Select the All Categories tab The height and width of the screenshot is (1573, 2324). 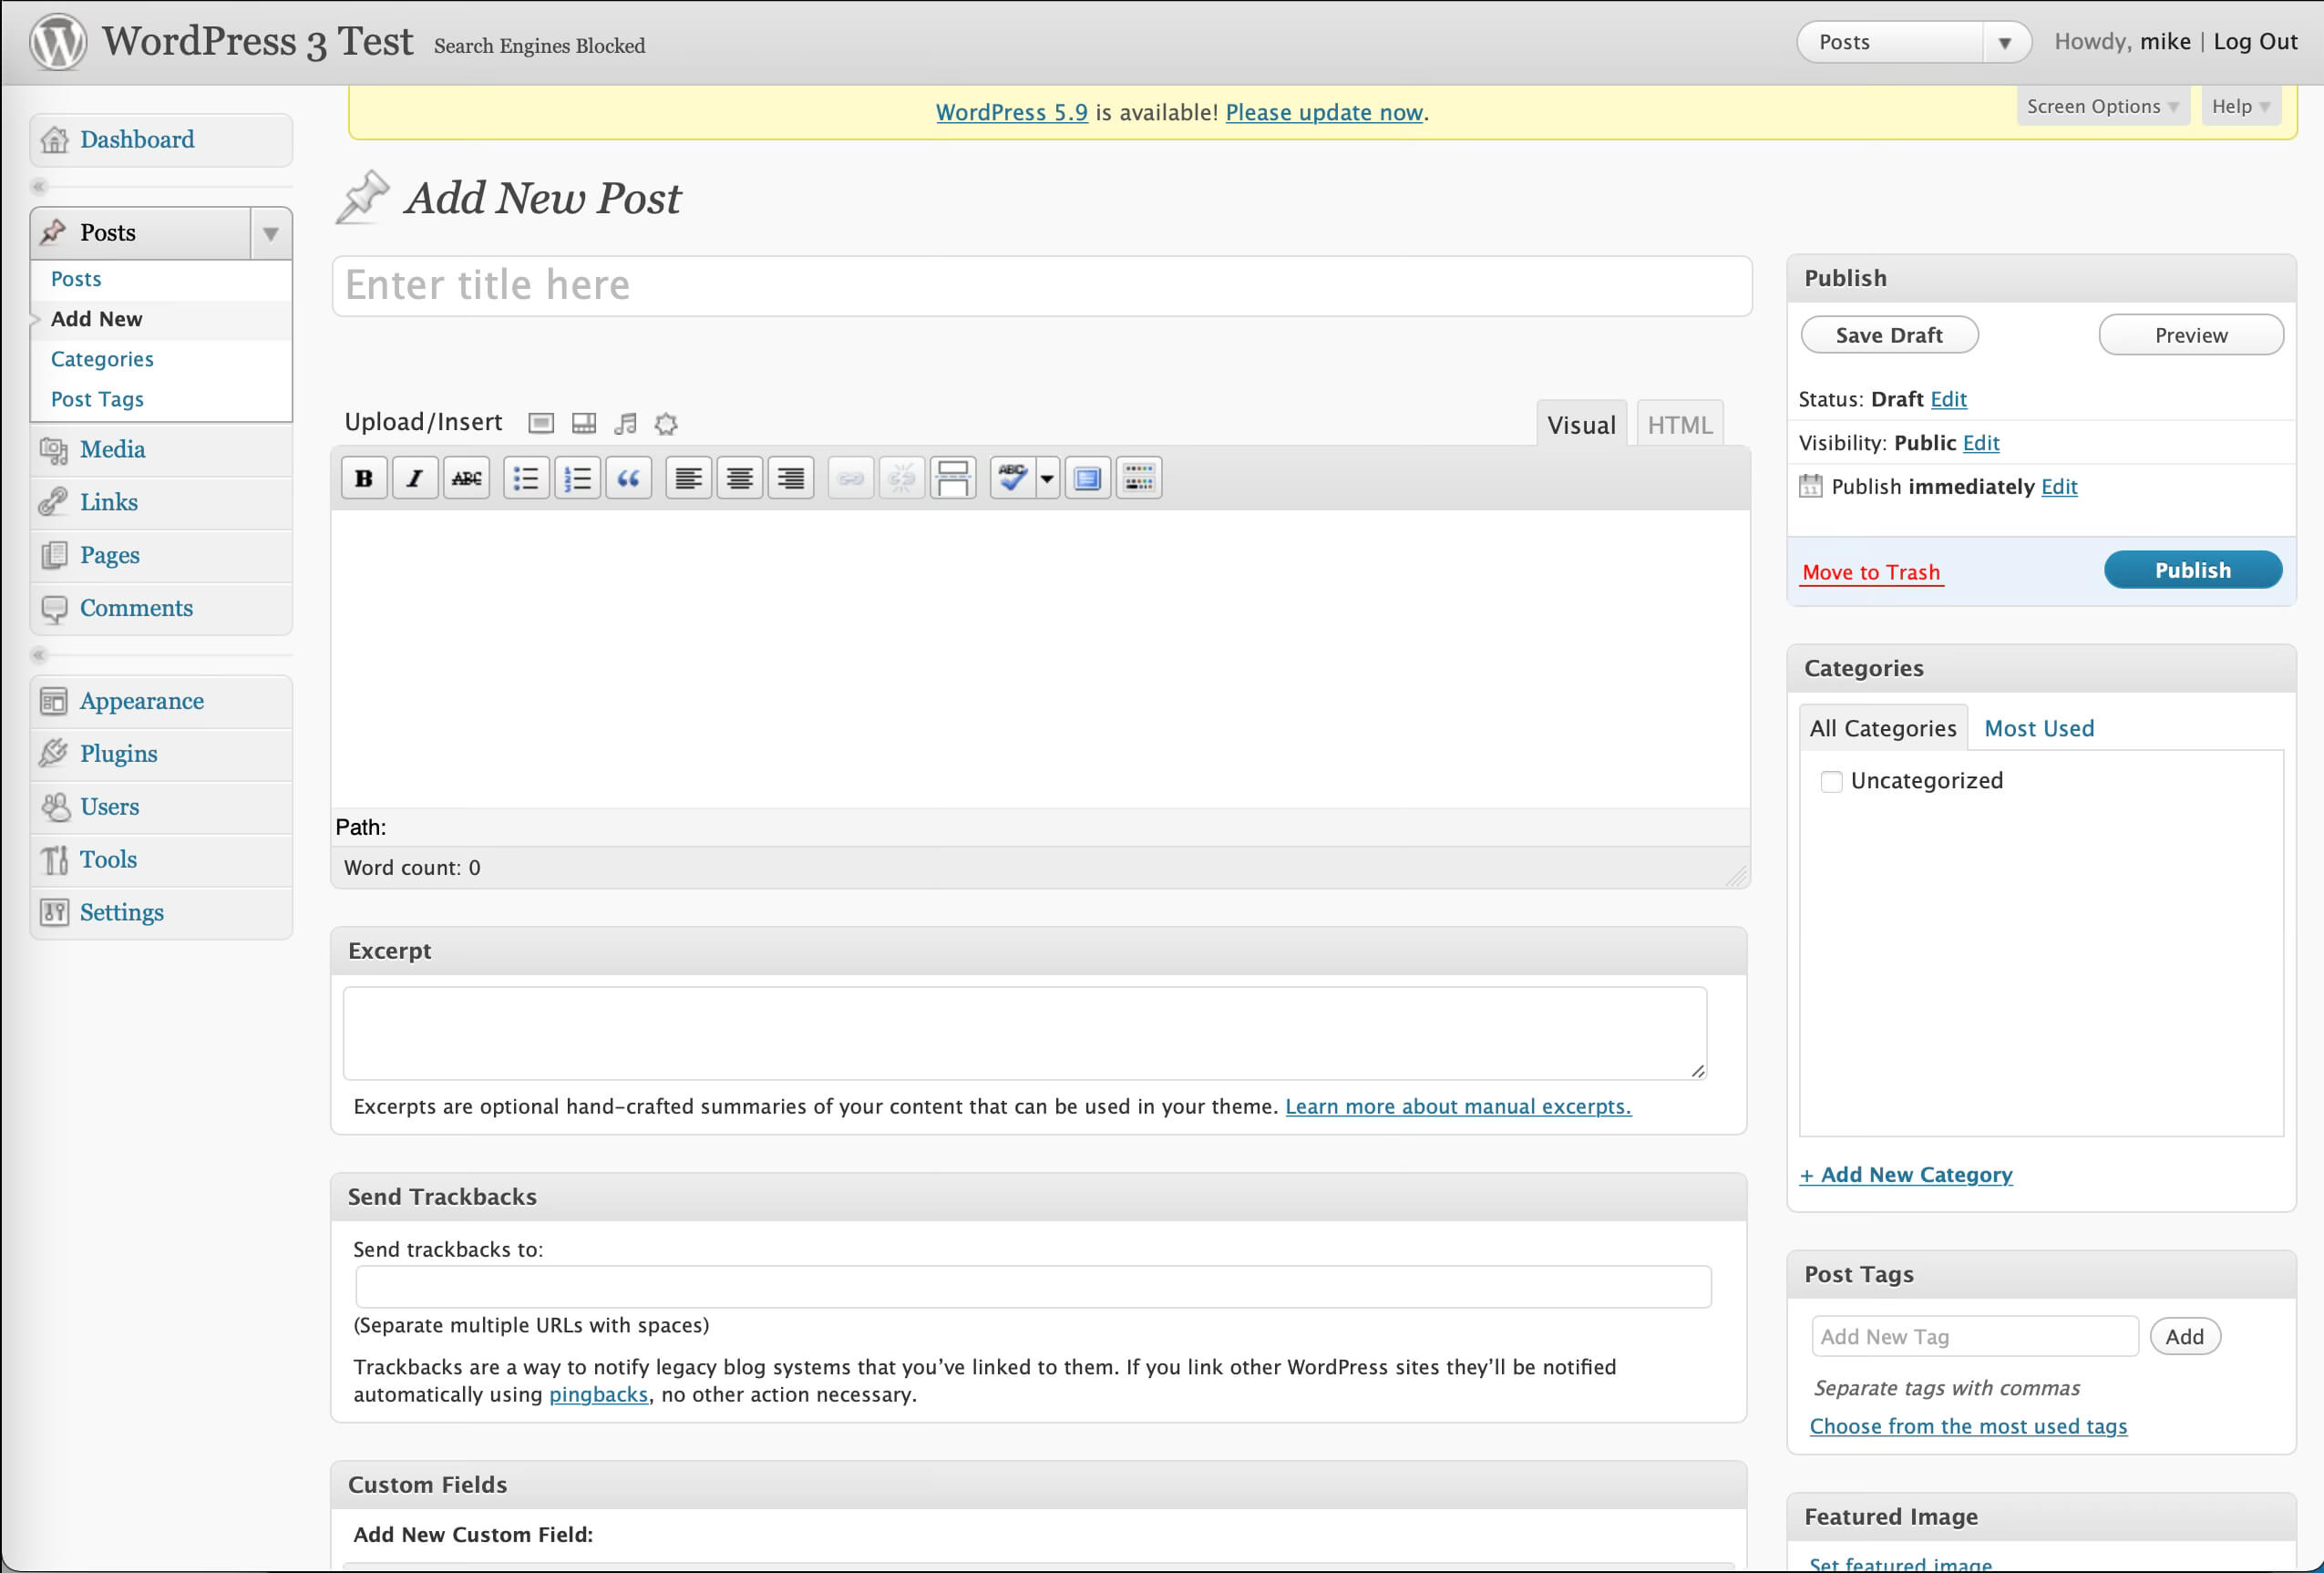(x=1883, y=728)
